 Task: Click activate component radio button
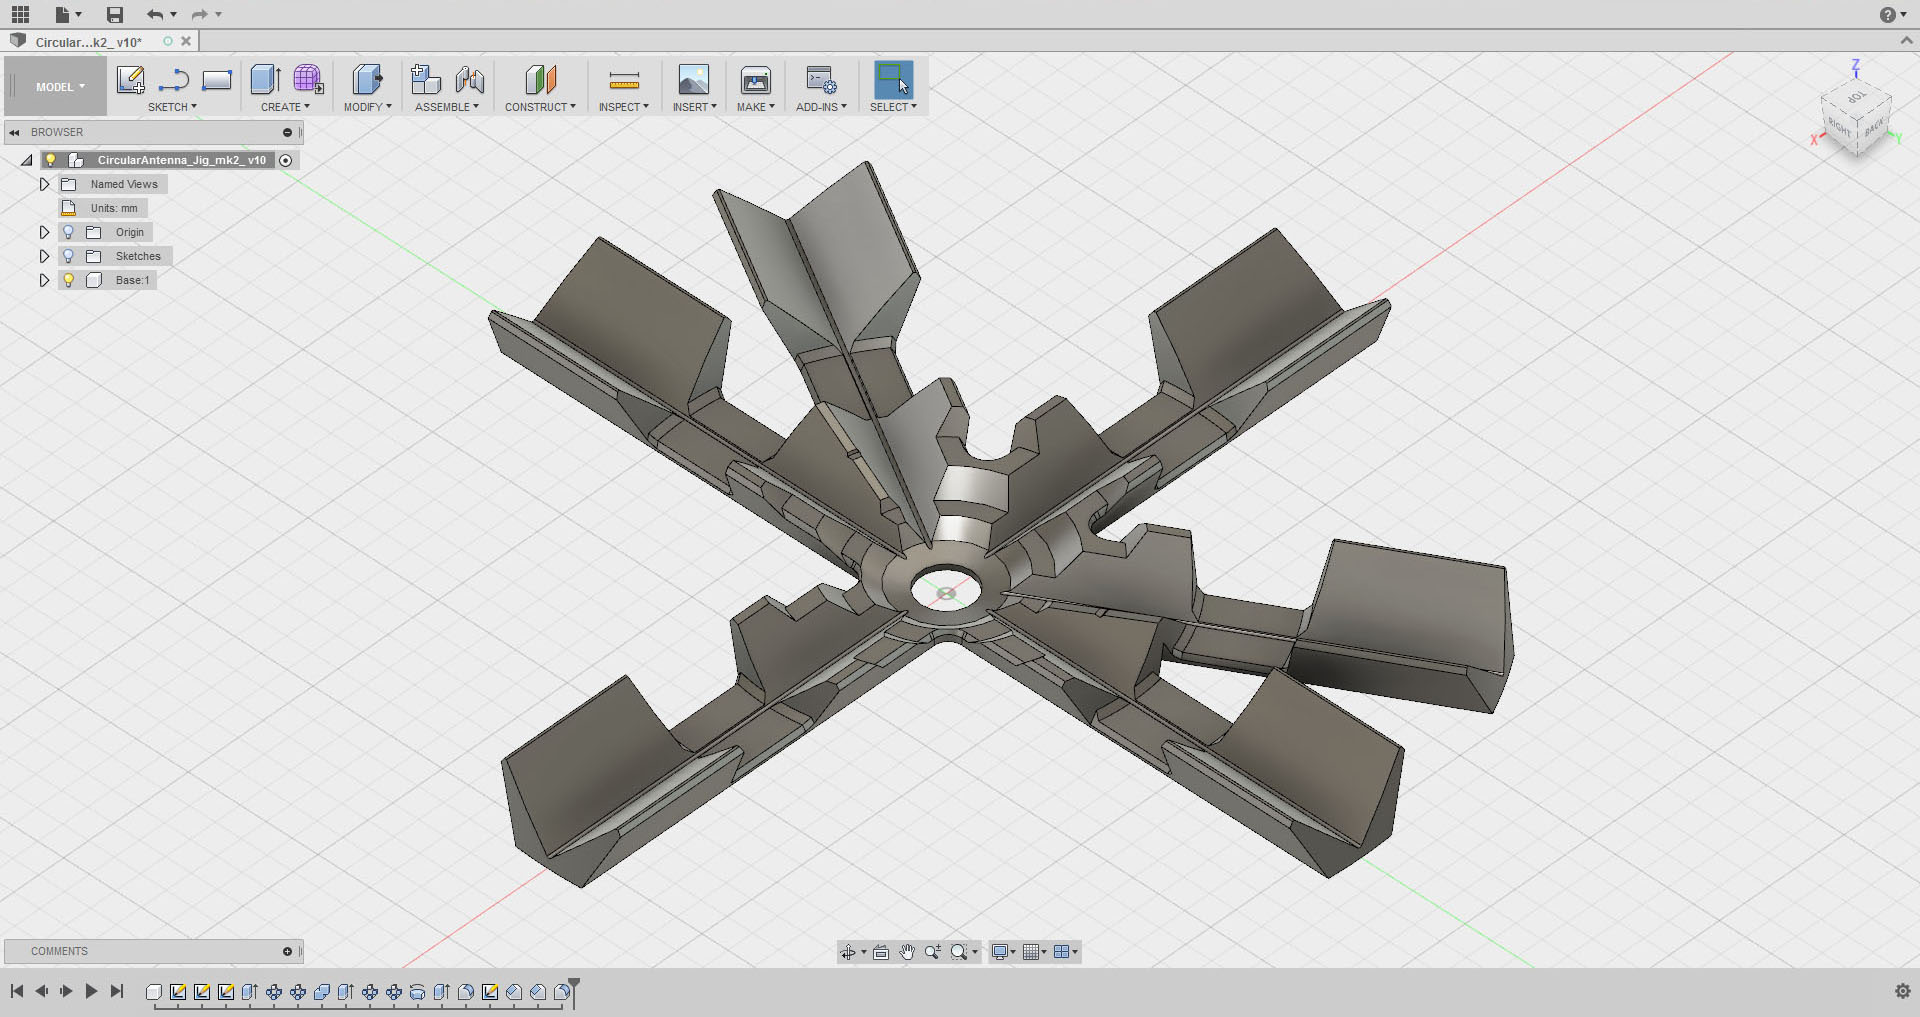click(x=286, y=160)
